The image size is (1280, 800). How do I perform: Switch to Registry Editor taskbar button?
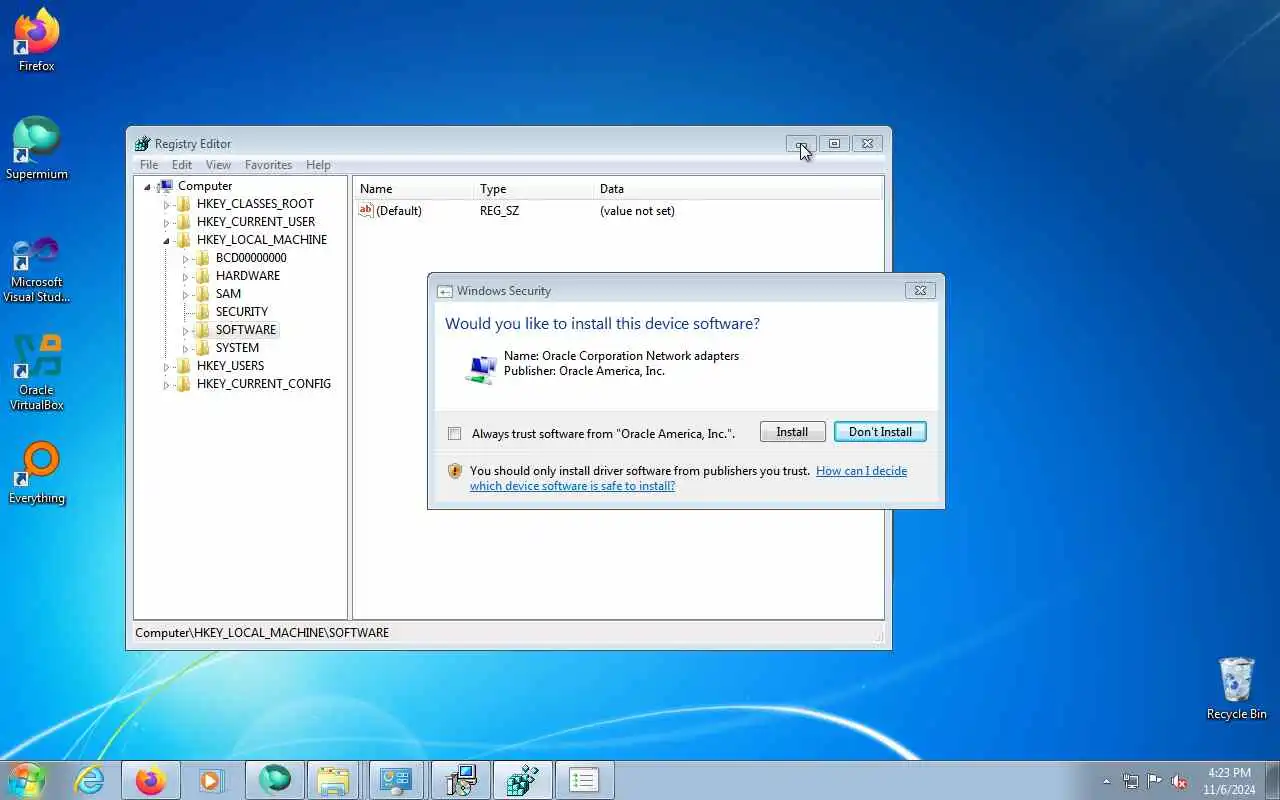(522, 780)
